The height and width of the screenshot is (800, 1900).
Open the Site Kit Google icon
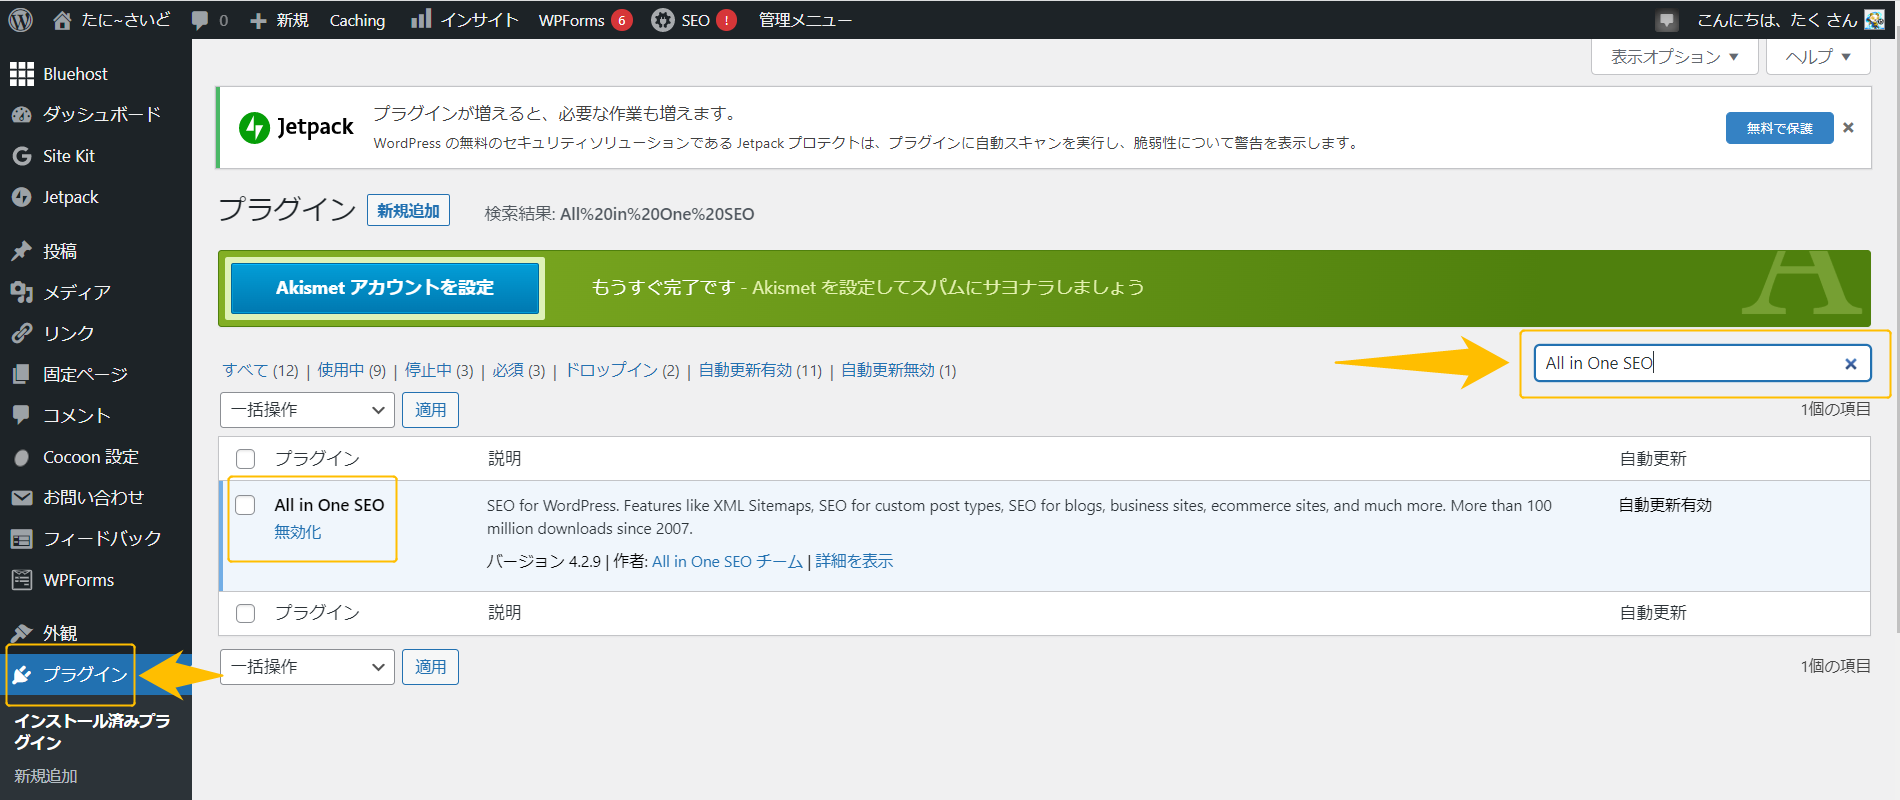[22, 156]
